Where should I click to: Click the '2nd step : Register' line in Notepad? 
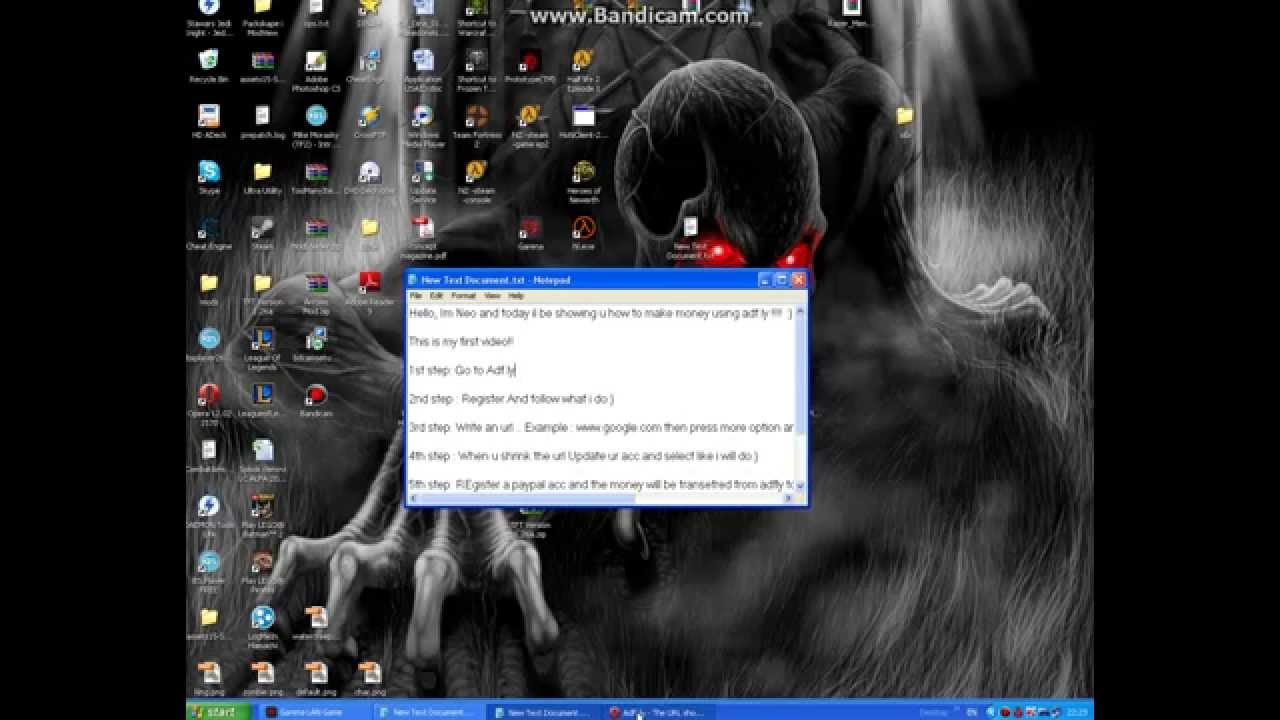[511, 399]
